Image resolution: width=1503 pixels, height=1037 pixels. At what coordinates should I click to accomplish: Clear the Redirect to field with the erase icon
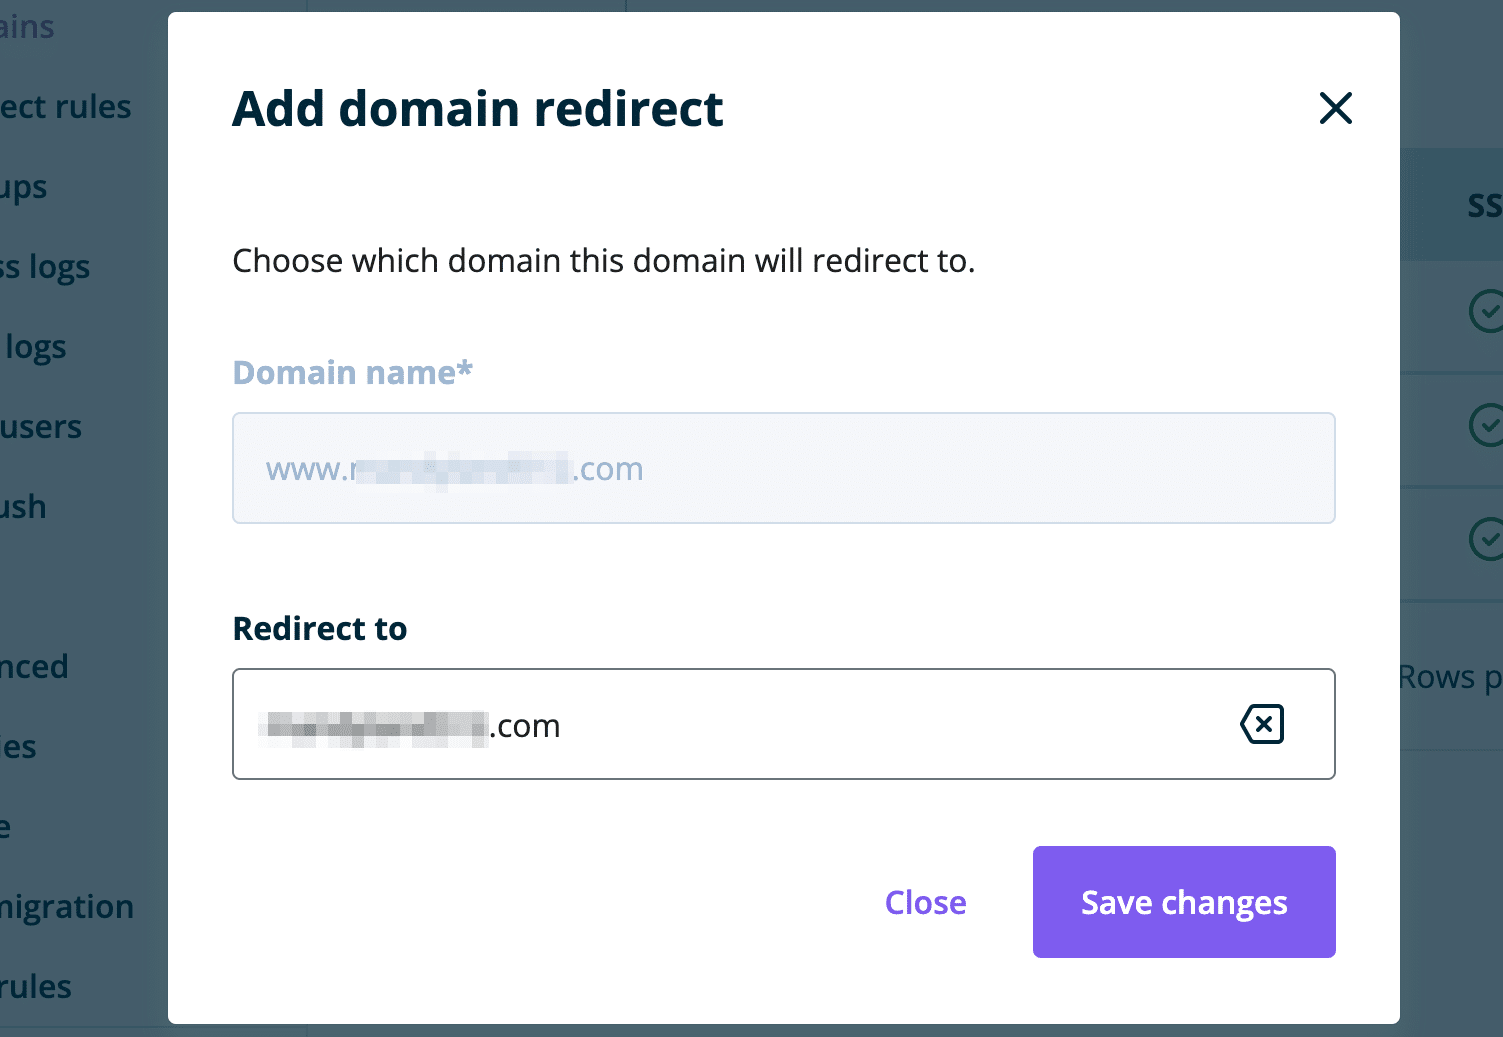[x=1262, y=724]
